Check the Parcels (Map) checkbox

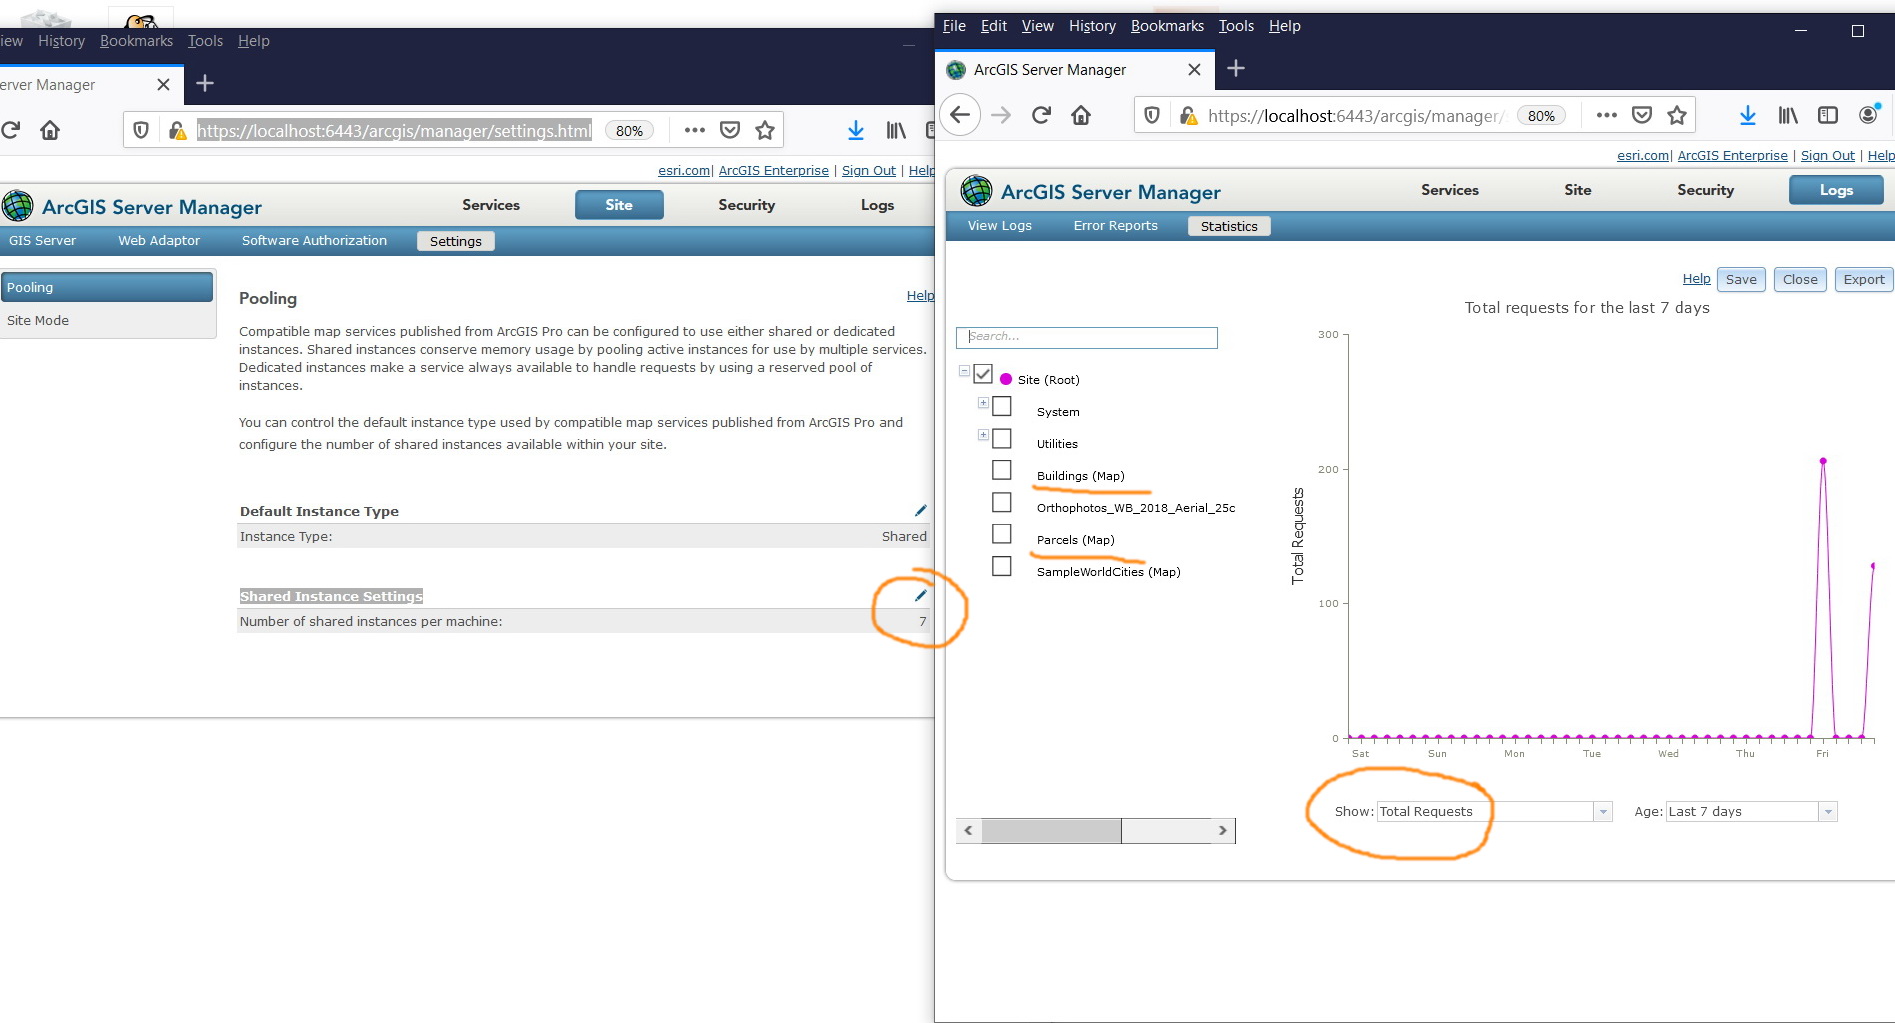(1002, 534)
